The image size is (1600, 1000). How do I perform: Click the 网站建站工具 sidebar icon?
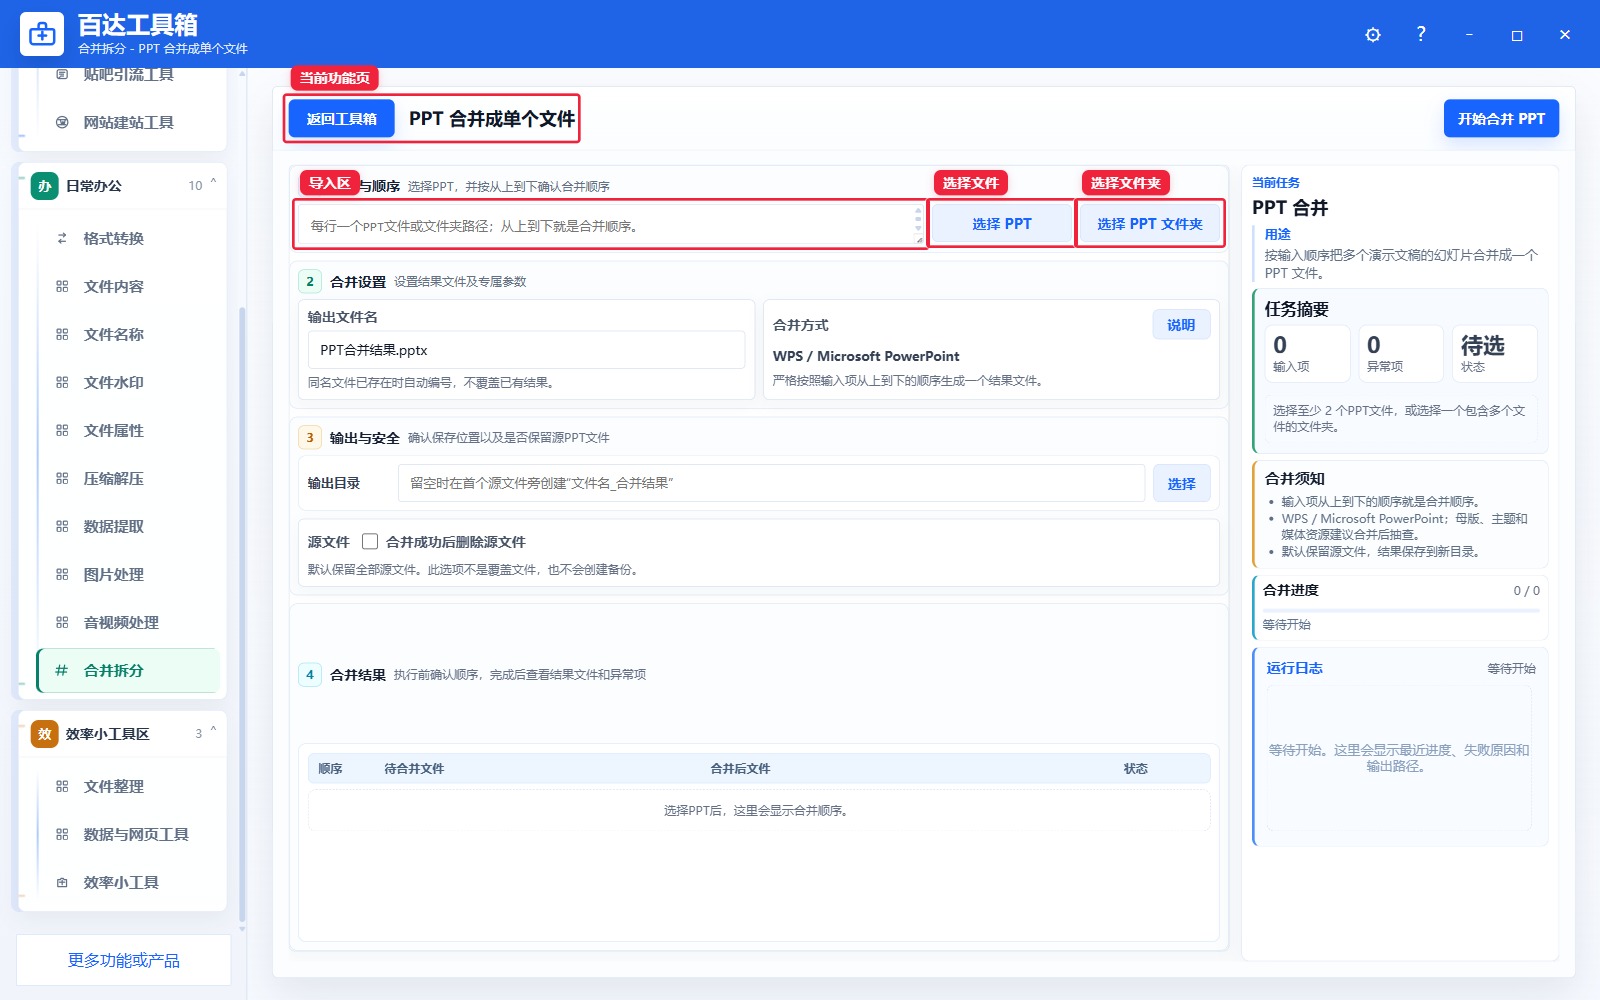62,122
